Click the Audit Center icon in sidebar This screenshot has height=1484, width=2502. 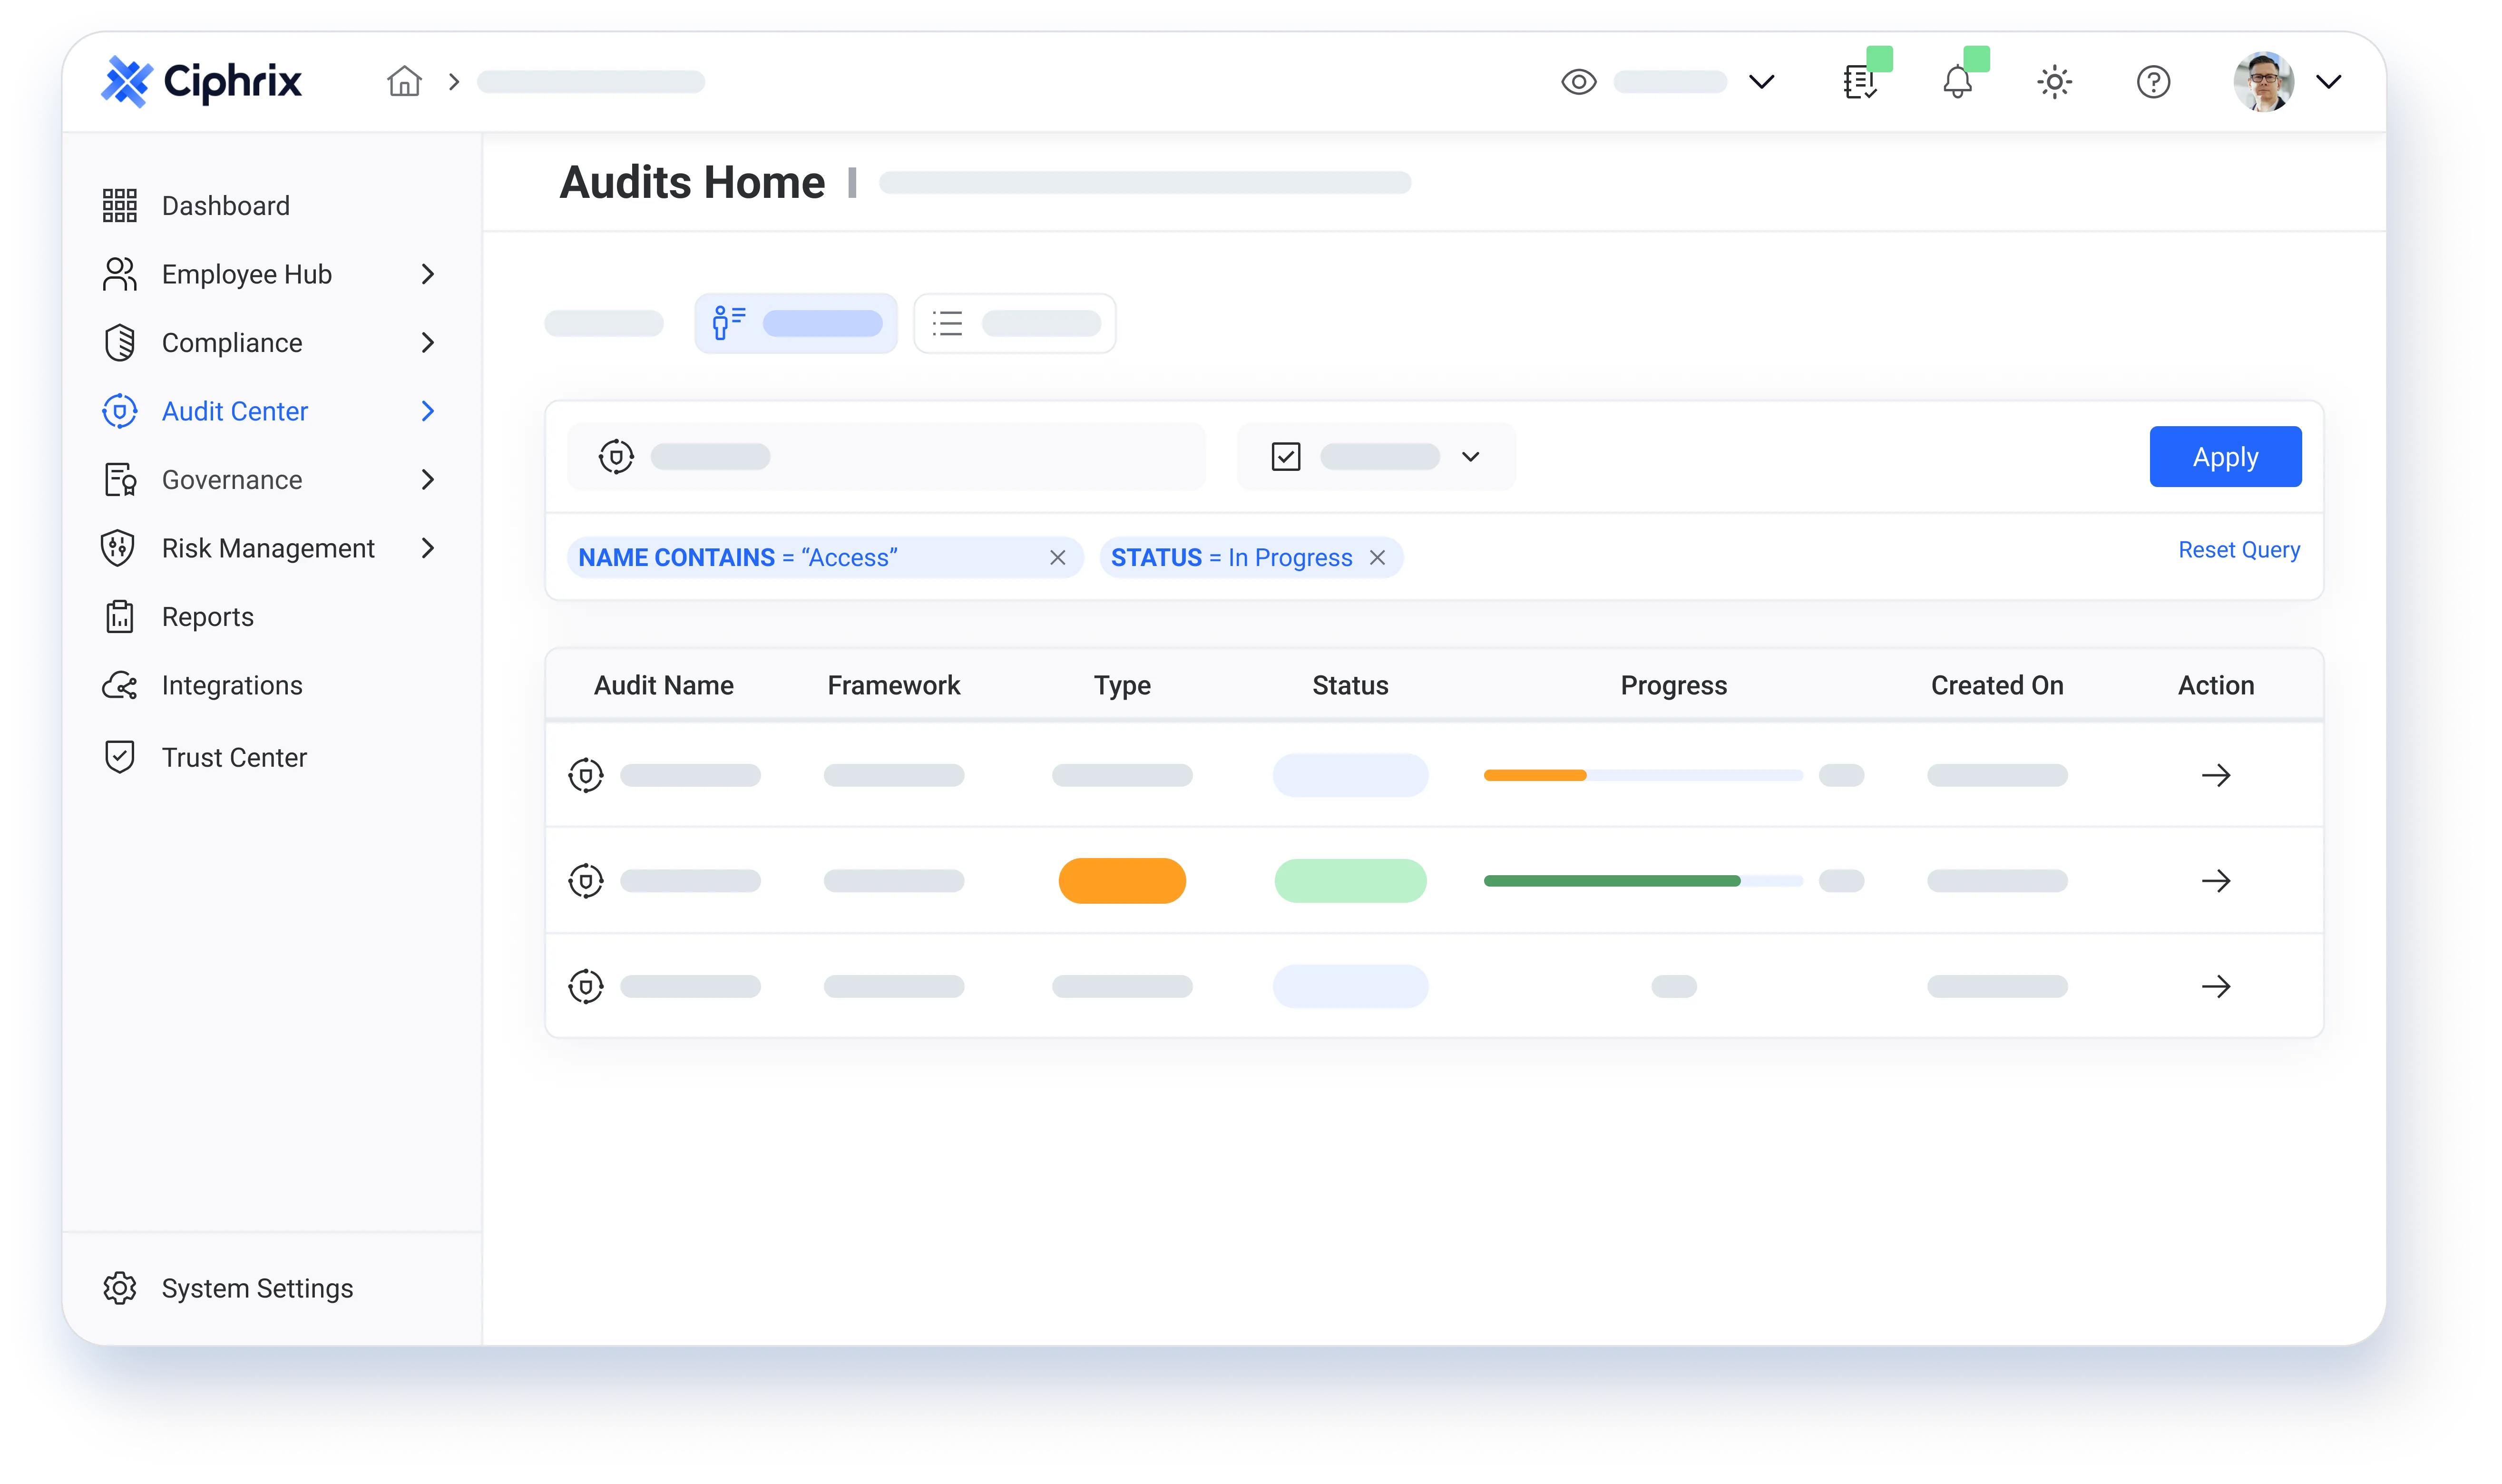click(x=119, y=411)
